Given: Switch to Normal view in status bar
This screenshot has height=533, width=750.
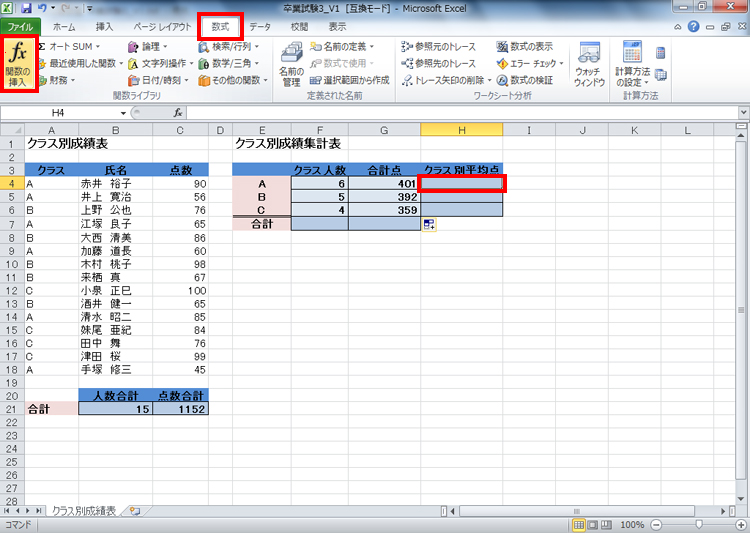Looking at the screenshot, I should tap(578, 525).
